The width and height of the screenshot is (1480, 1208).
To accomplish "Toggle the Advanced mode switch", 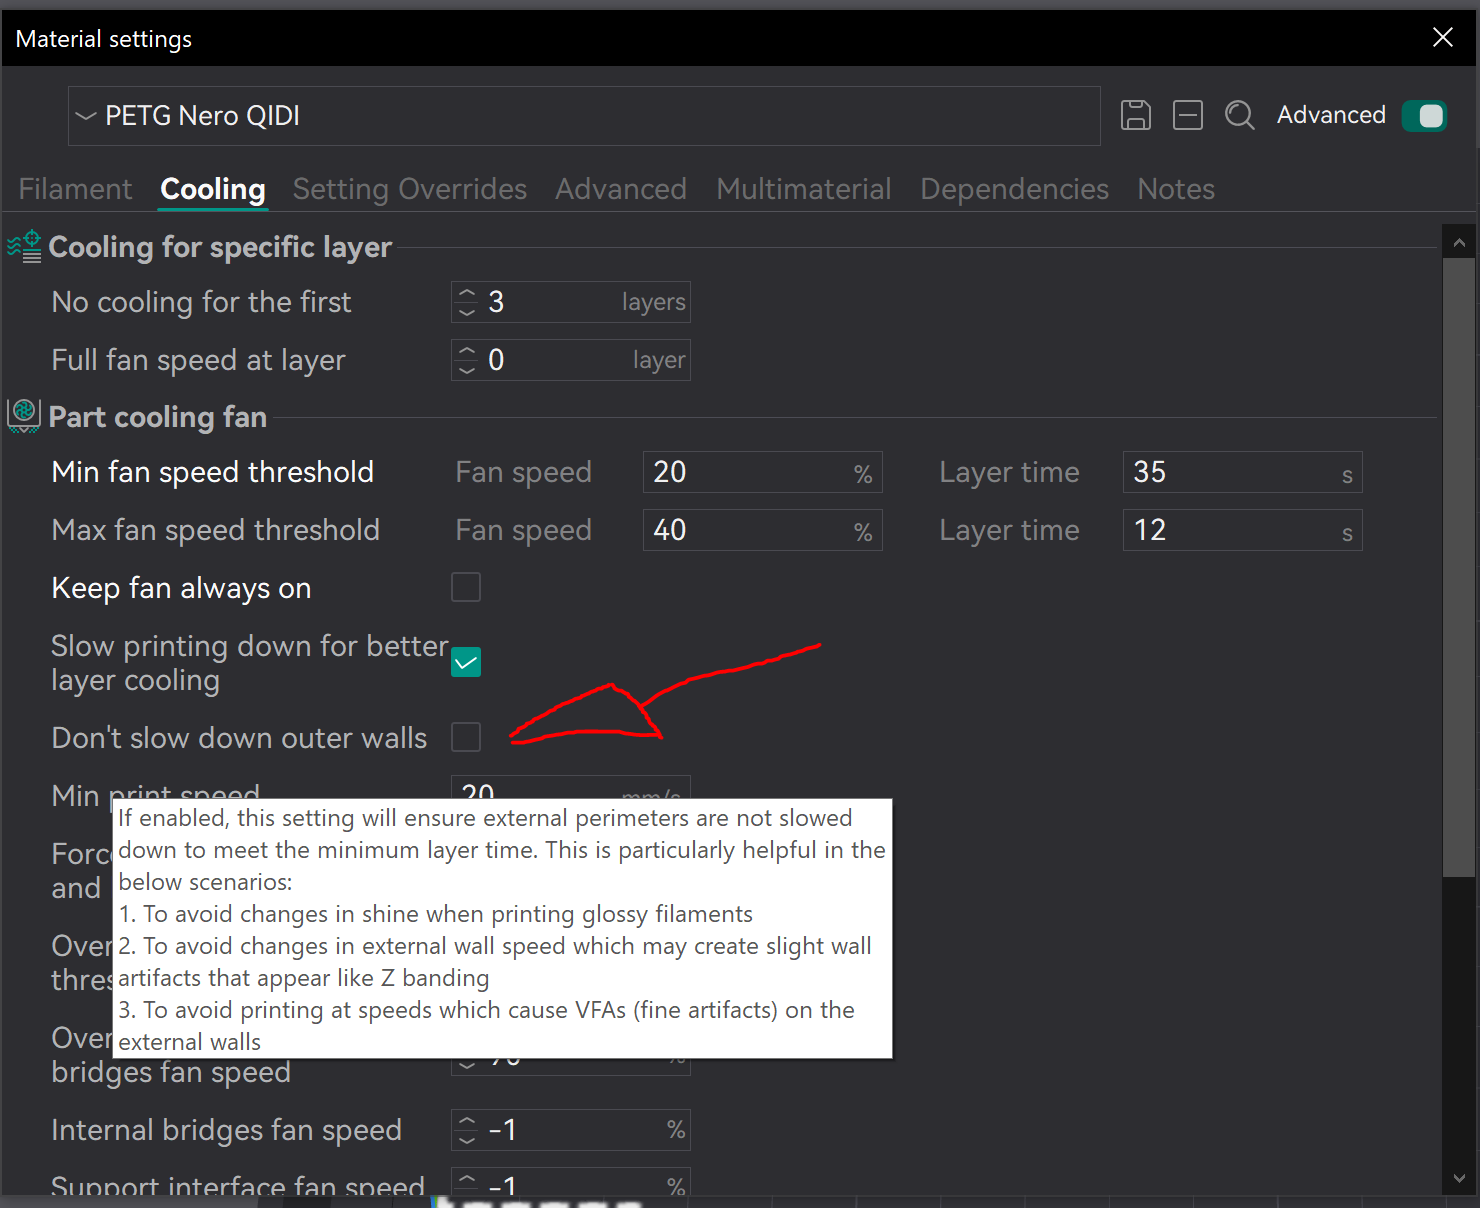I will tap(1424, 116).
